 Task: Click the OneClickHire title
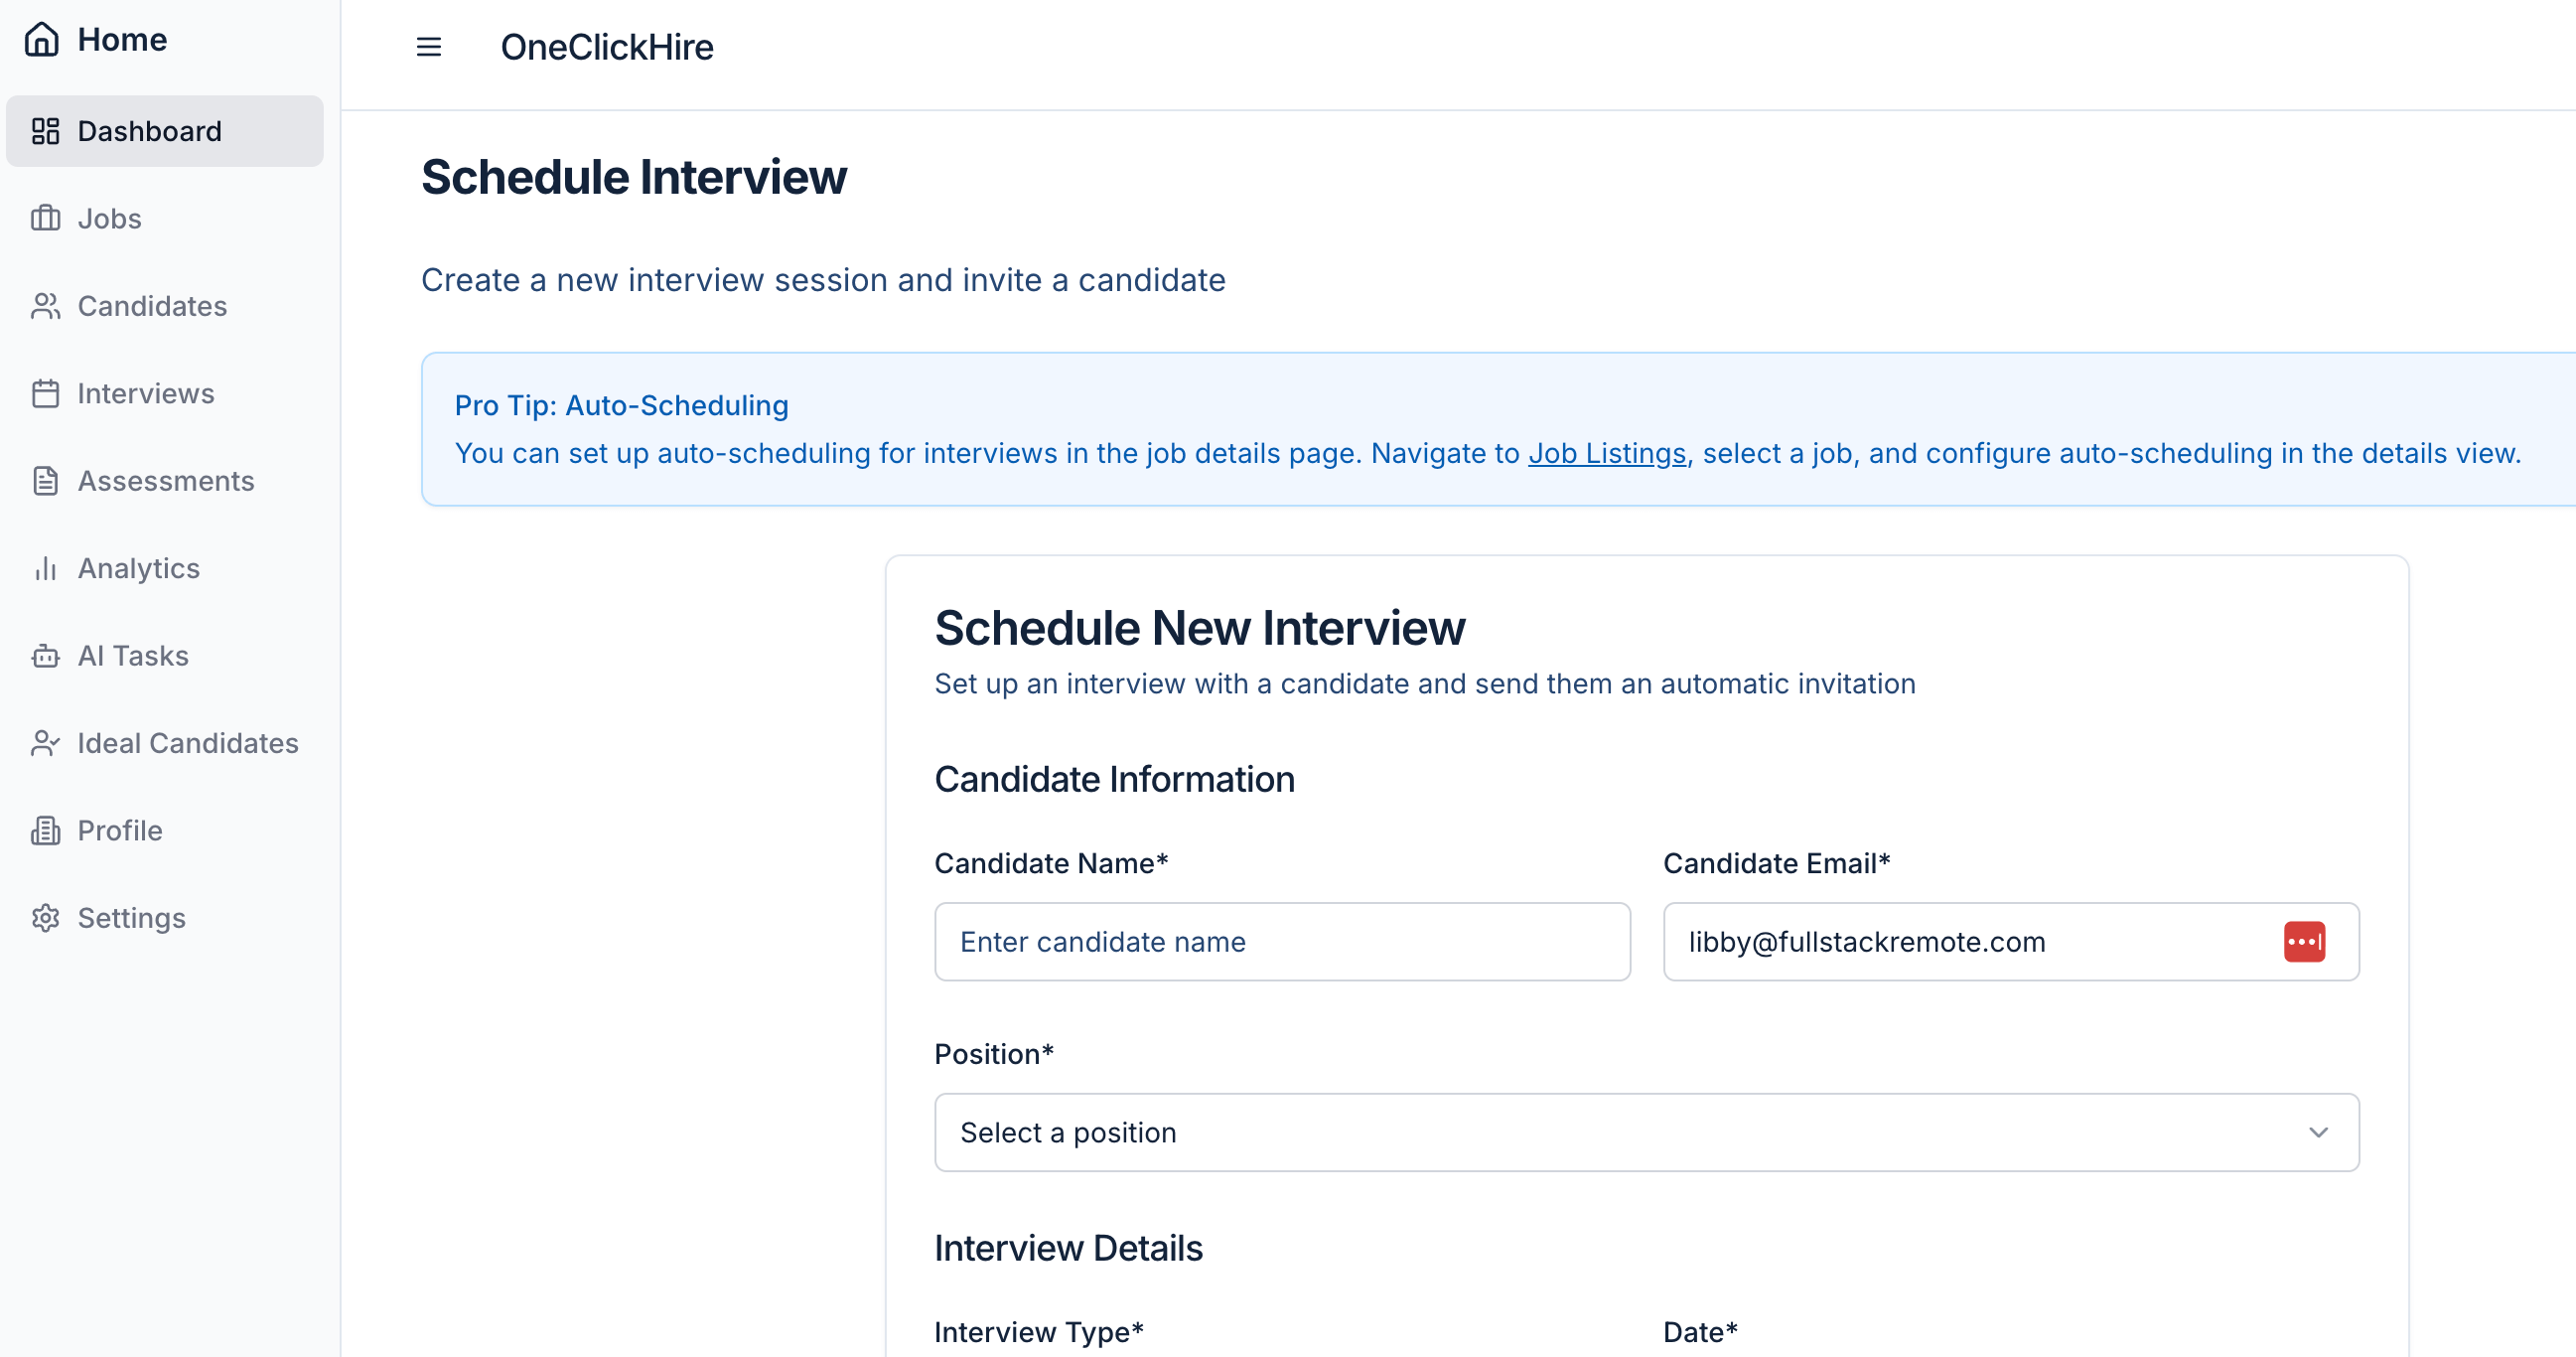pos(607,47)
